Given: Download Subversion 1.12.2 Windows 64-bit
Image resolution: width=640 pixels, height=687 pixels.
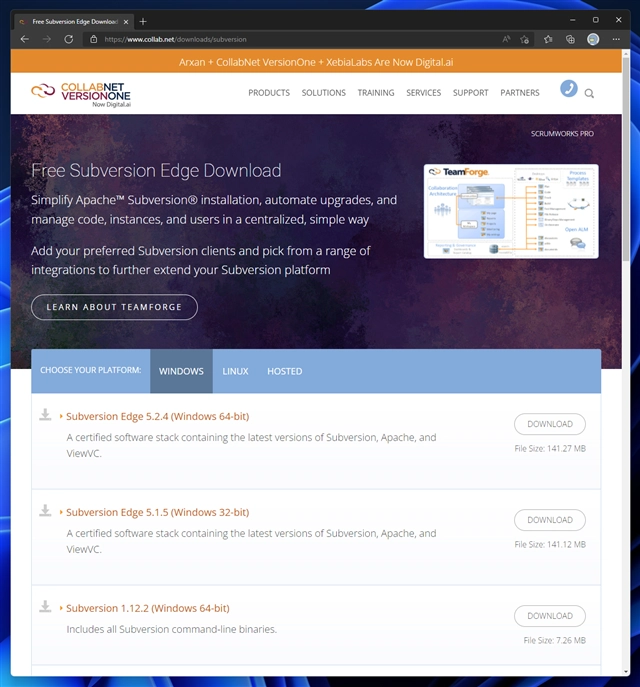Looking at the screenshot, I should point(550,616).
